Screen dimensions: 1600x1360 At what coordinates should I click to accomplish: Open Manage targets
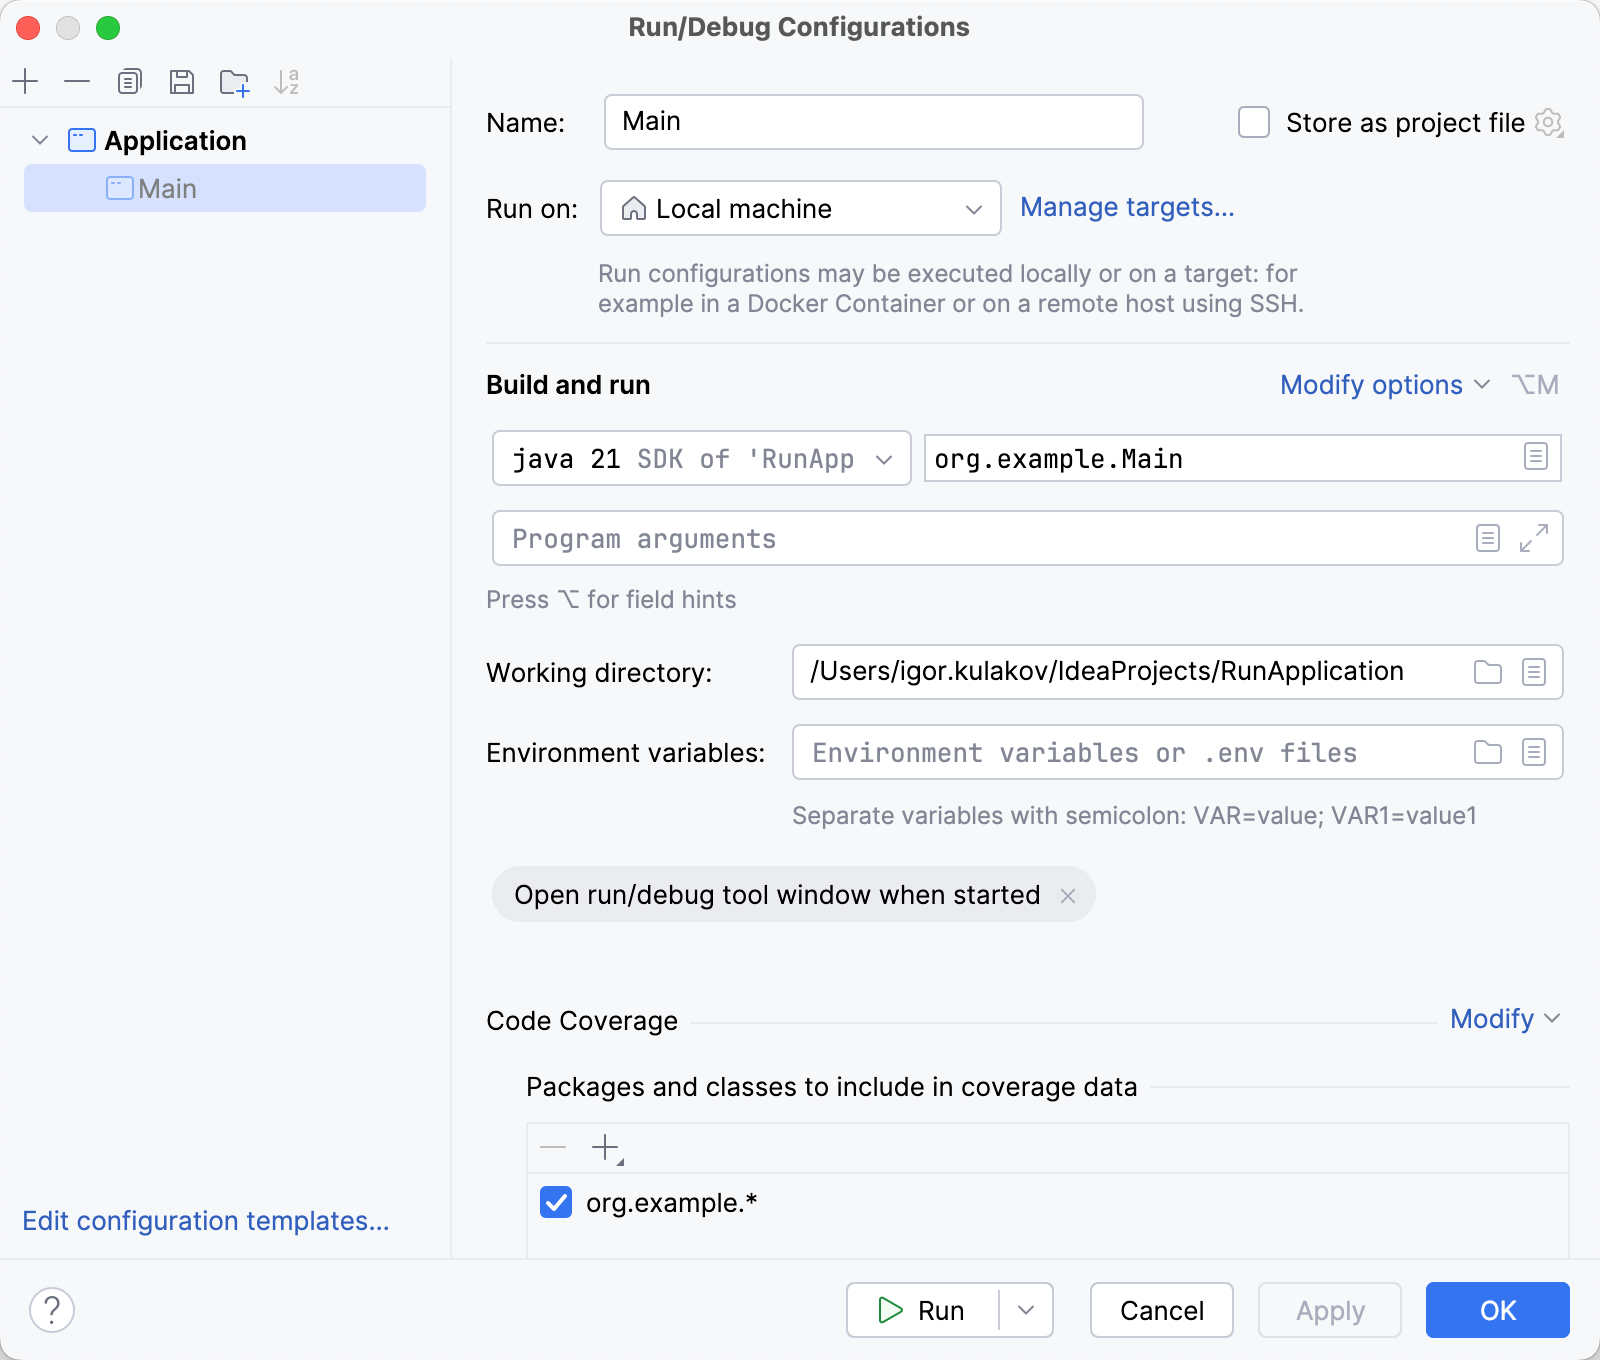[x=1126, y=207]
